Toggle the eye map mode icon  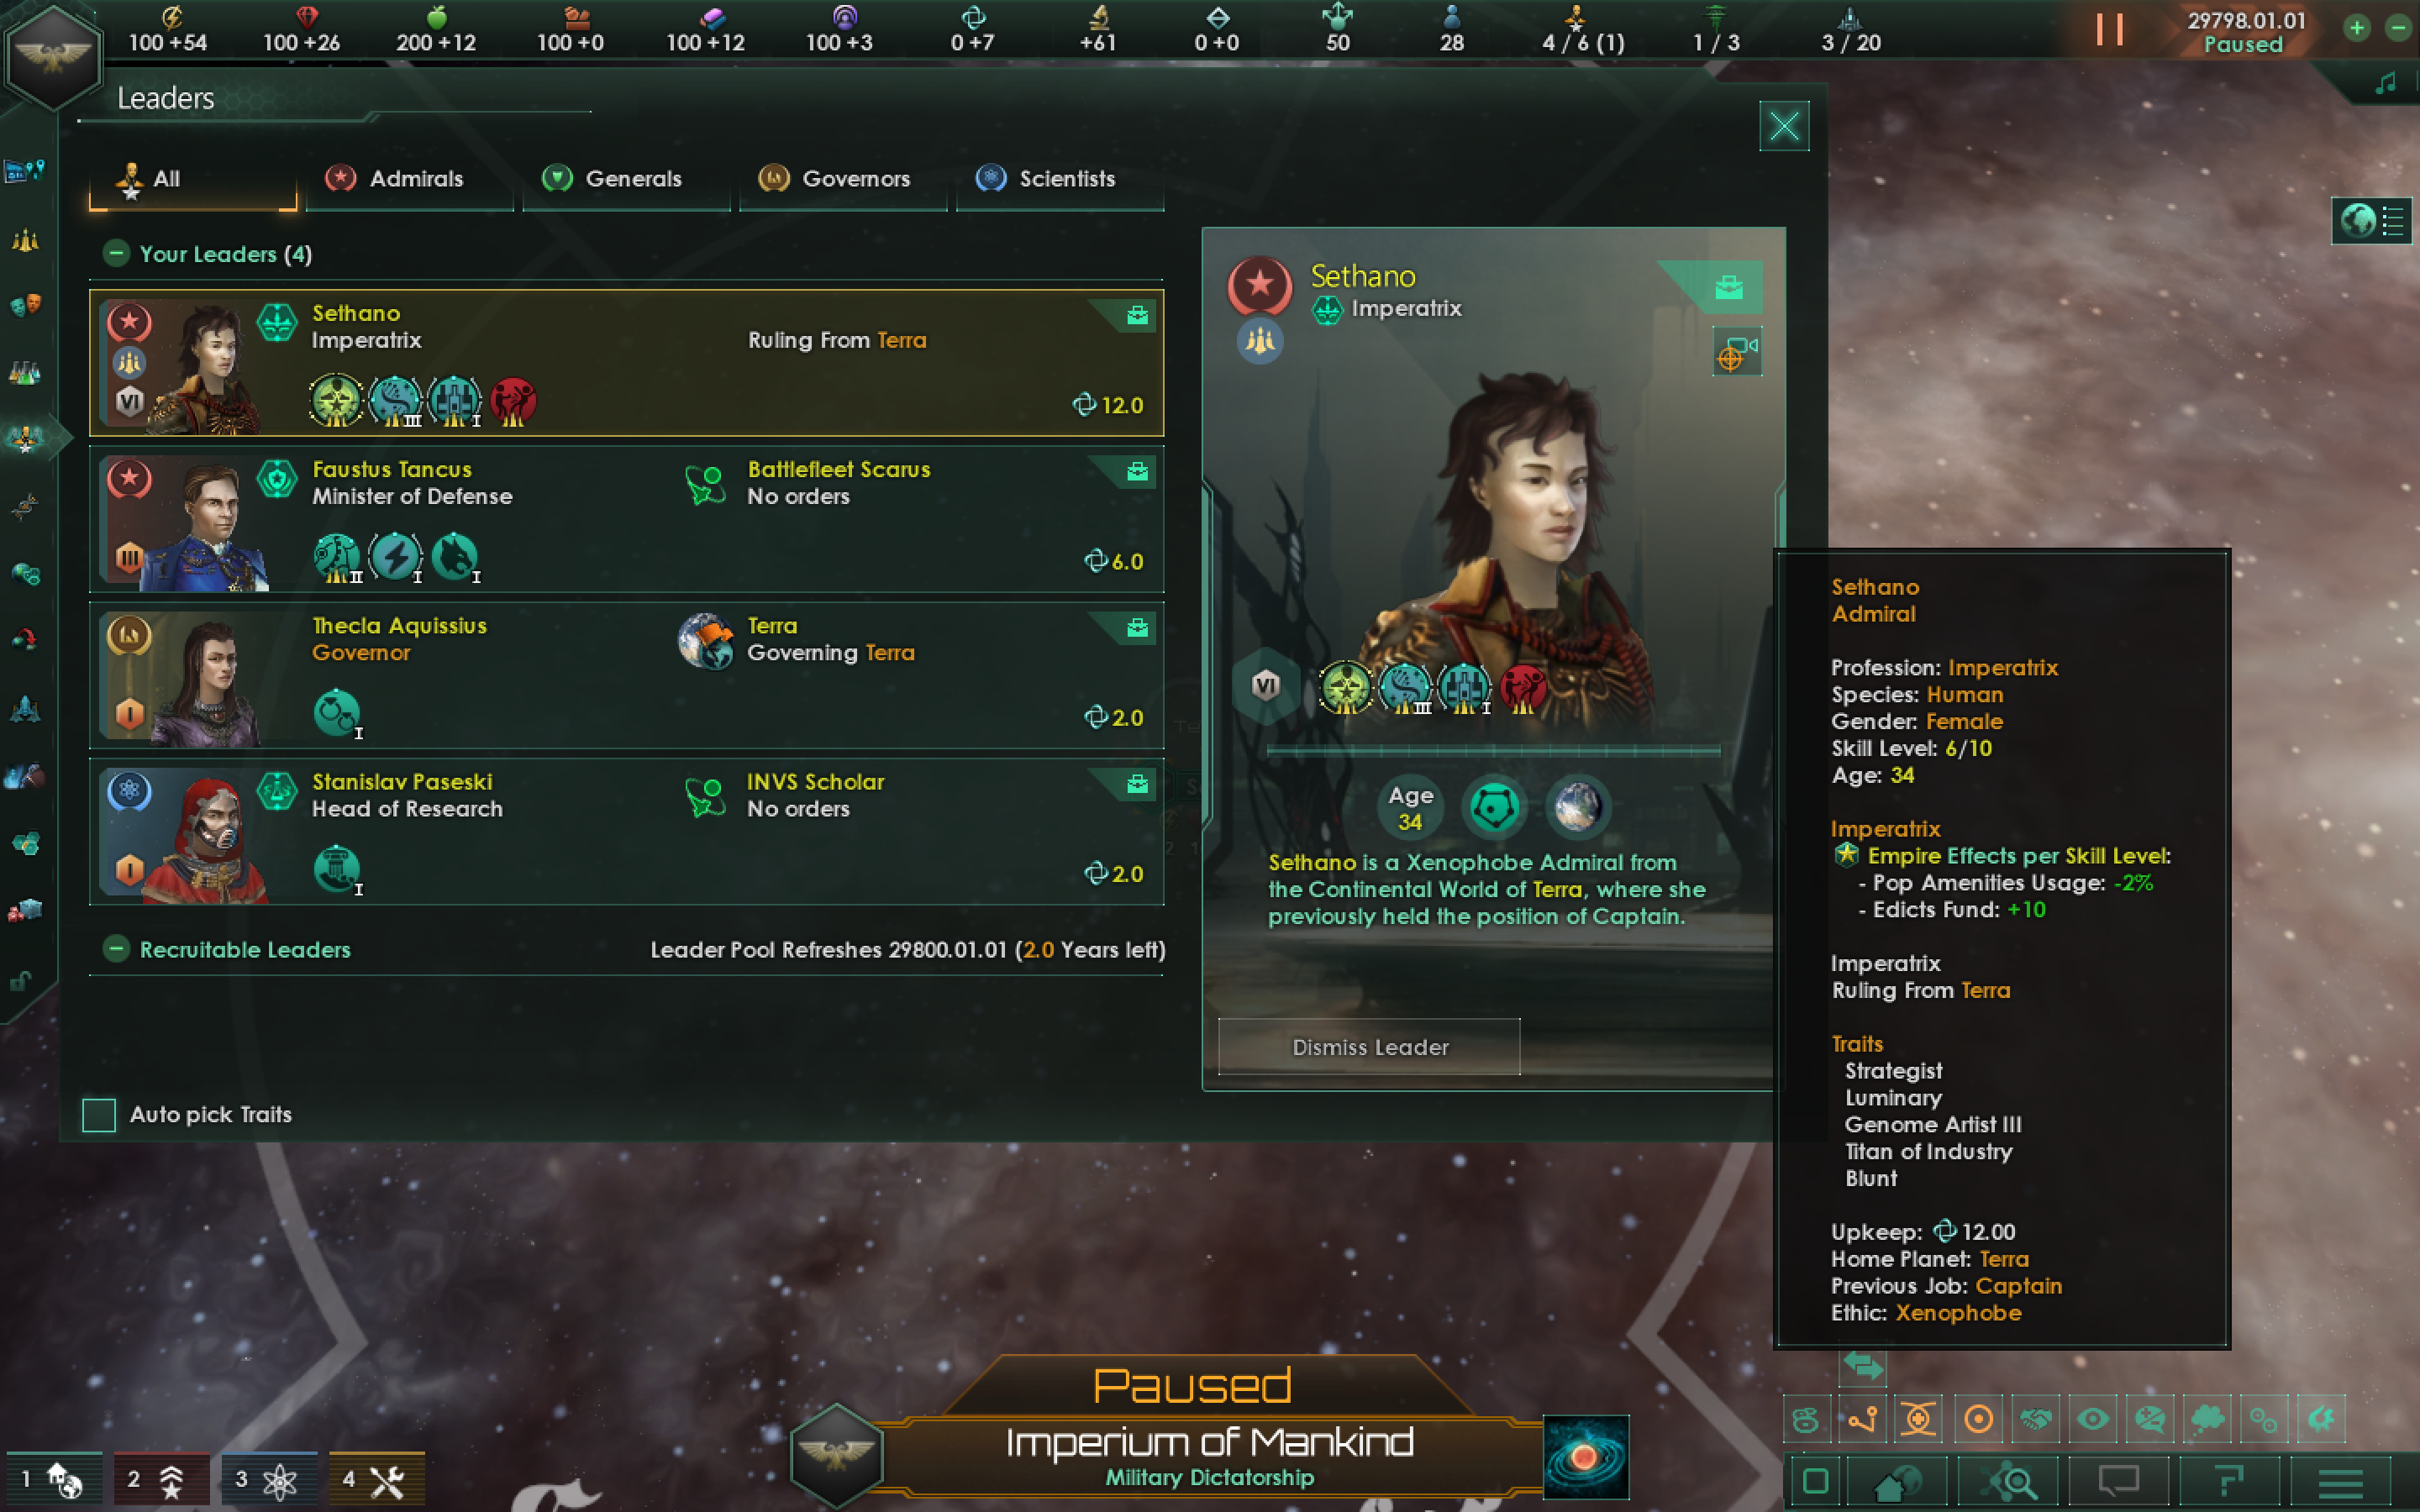(2093, 1418)
